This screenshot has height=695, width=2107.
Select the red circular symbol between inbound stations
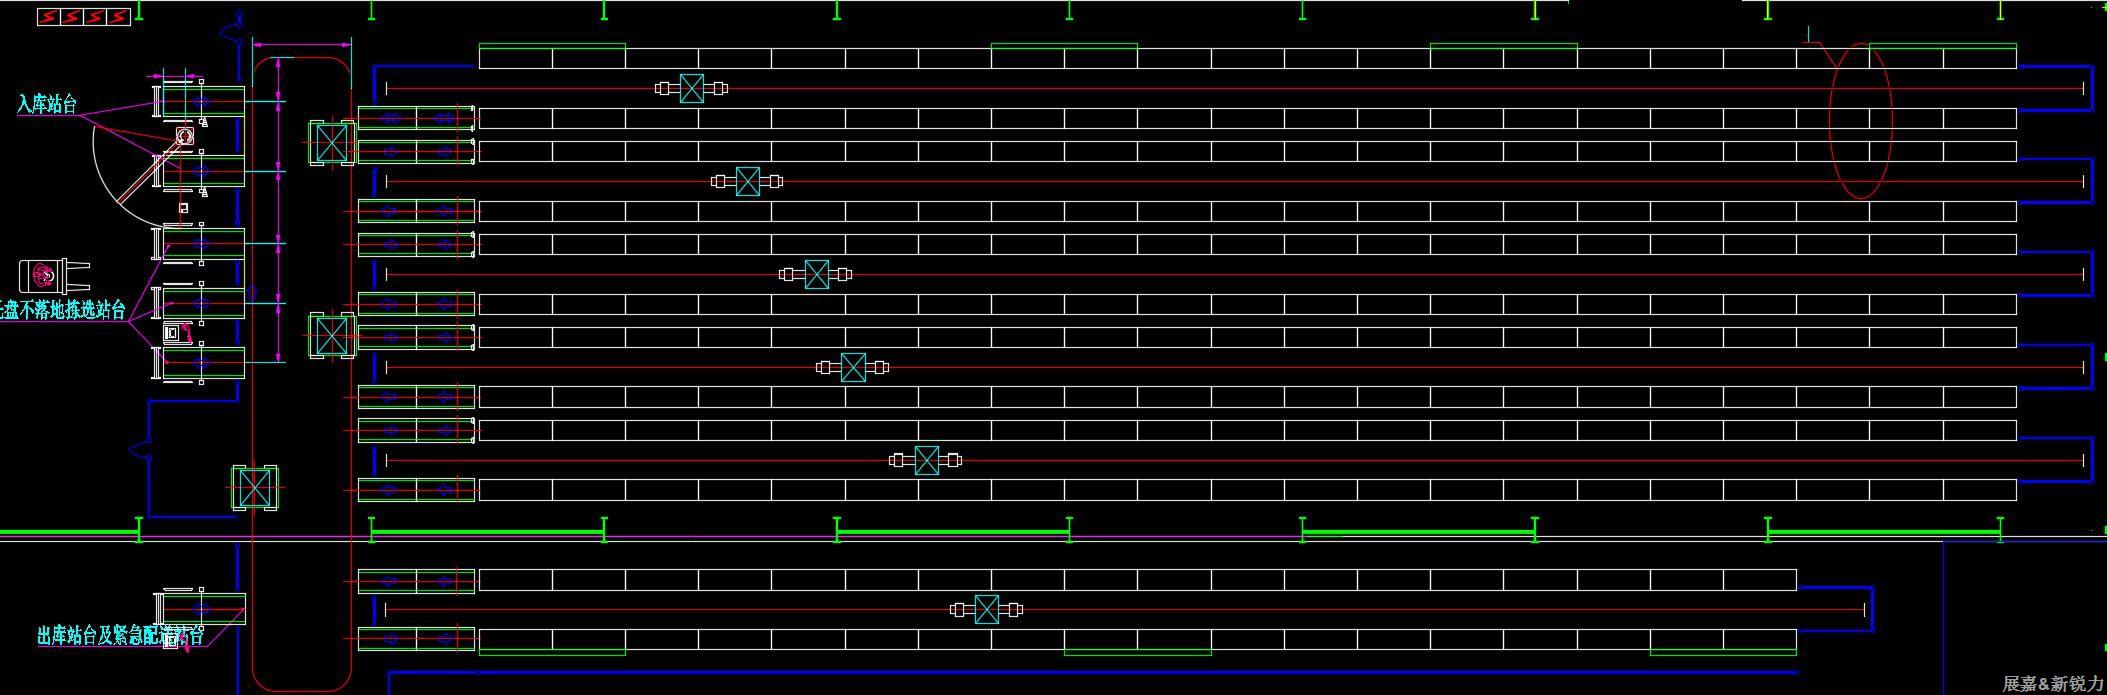click(x=184, y=135)
